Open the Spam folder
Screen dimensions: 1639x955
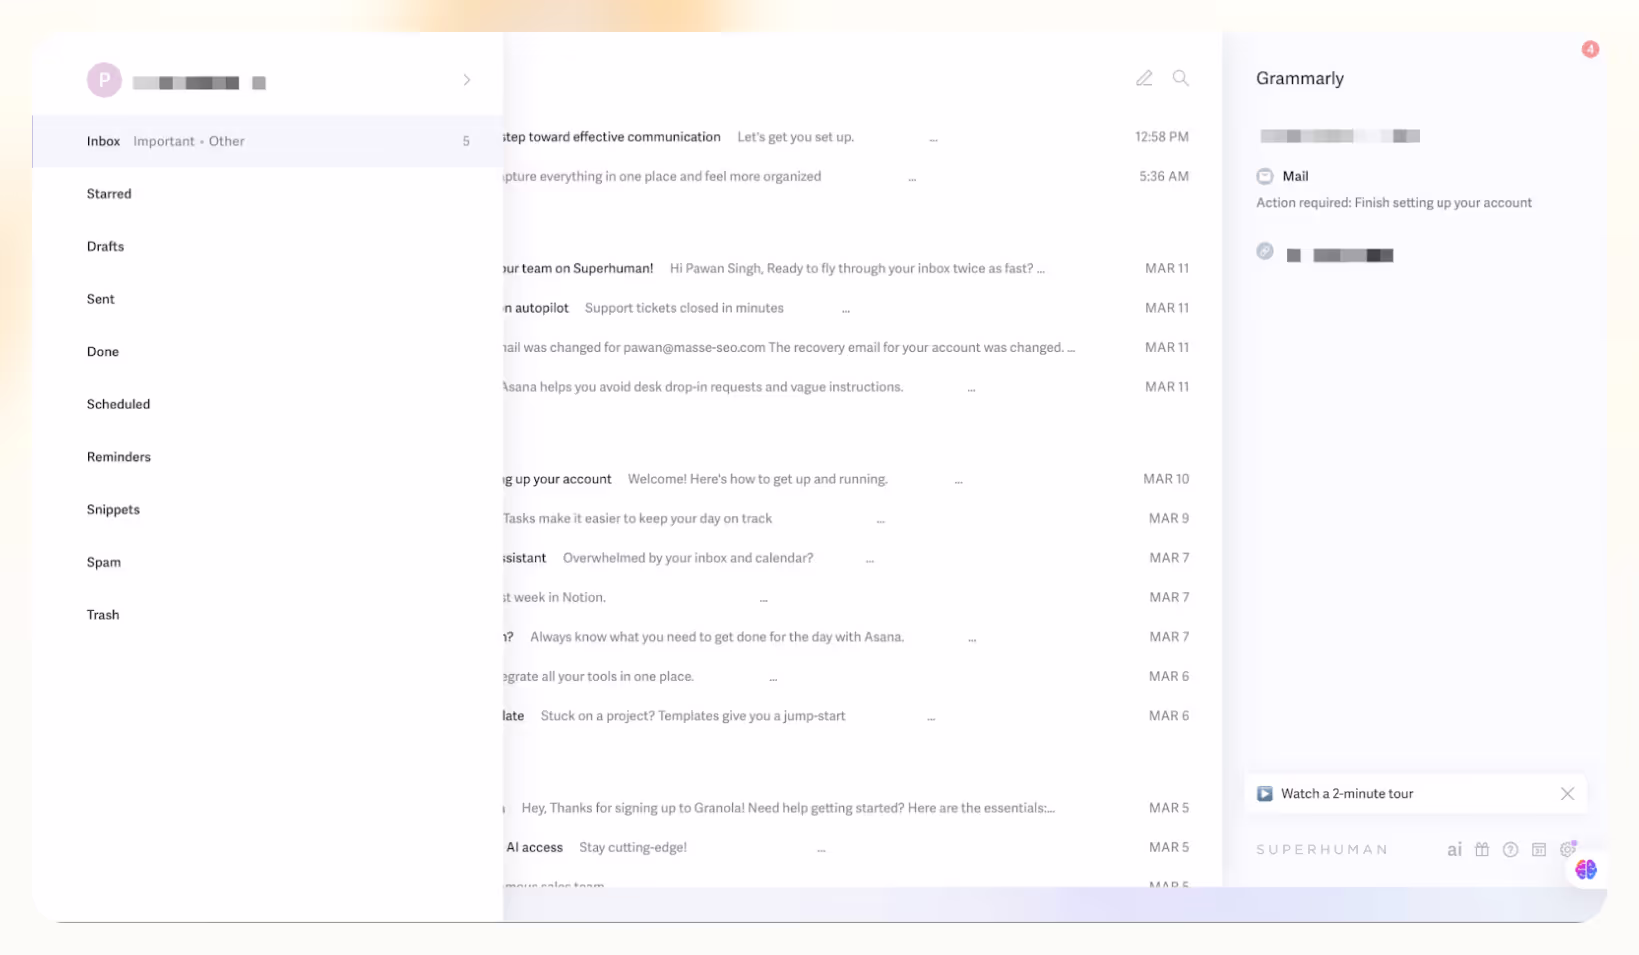coord(104,562)
